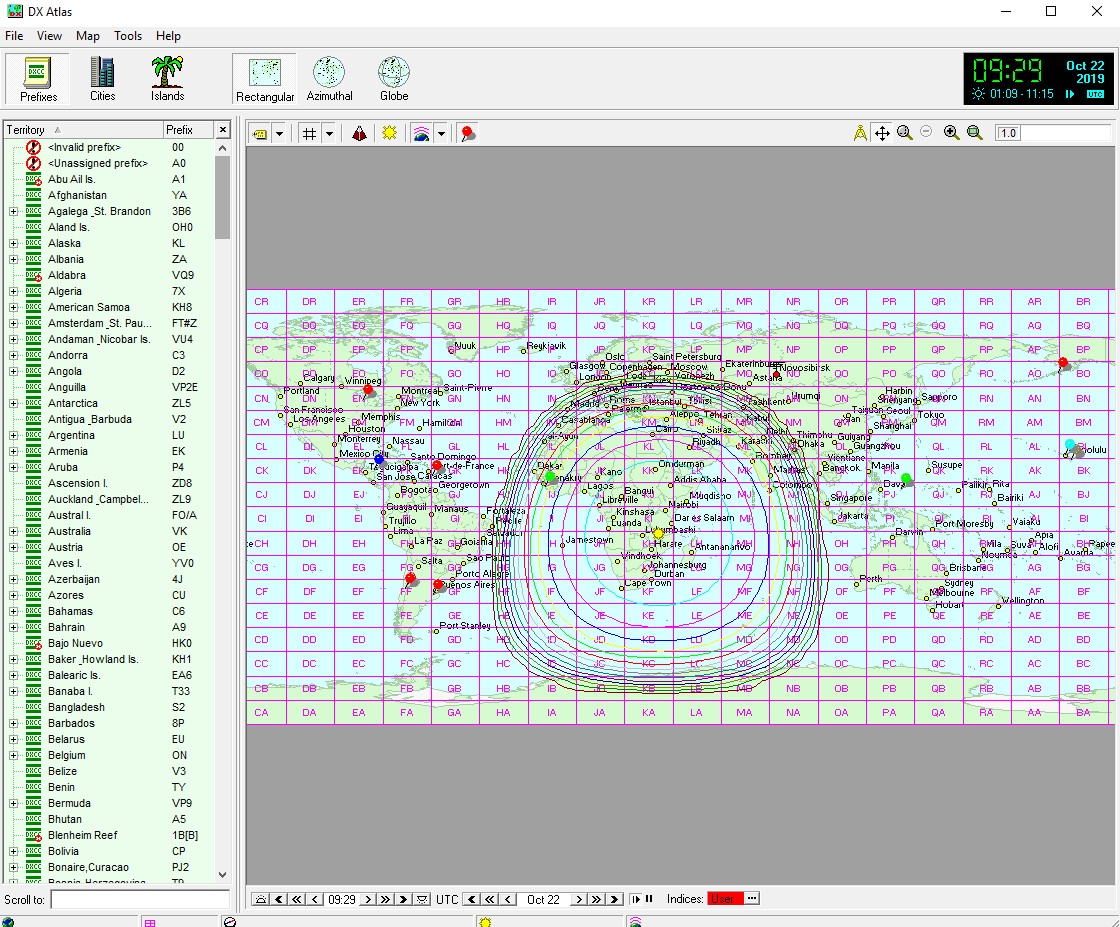Click the Scroll to input field
The image size is (1120, 927).
(140, 900)
